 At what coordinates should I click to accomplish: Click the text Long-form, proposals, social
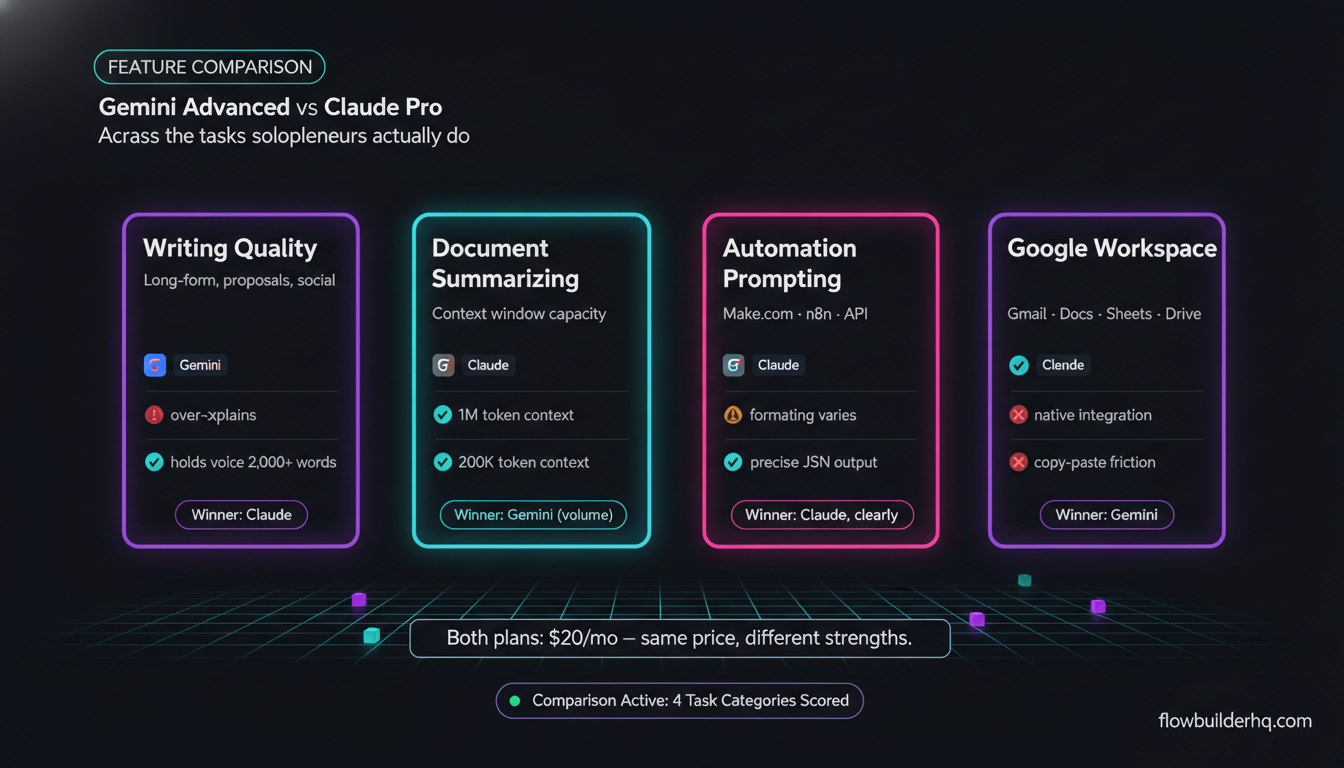pyautogui.click(x=240, y=280)
